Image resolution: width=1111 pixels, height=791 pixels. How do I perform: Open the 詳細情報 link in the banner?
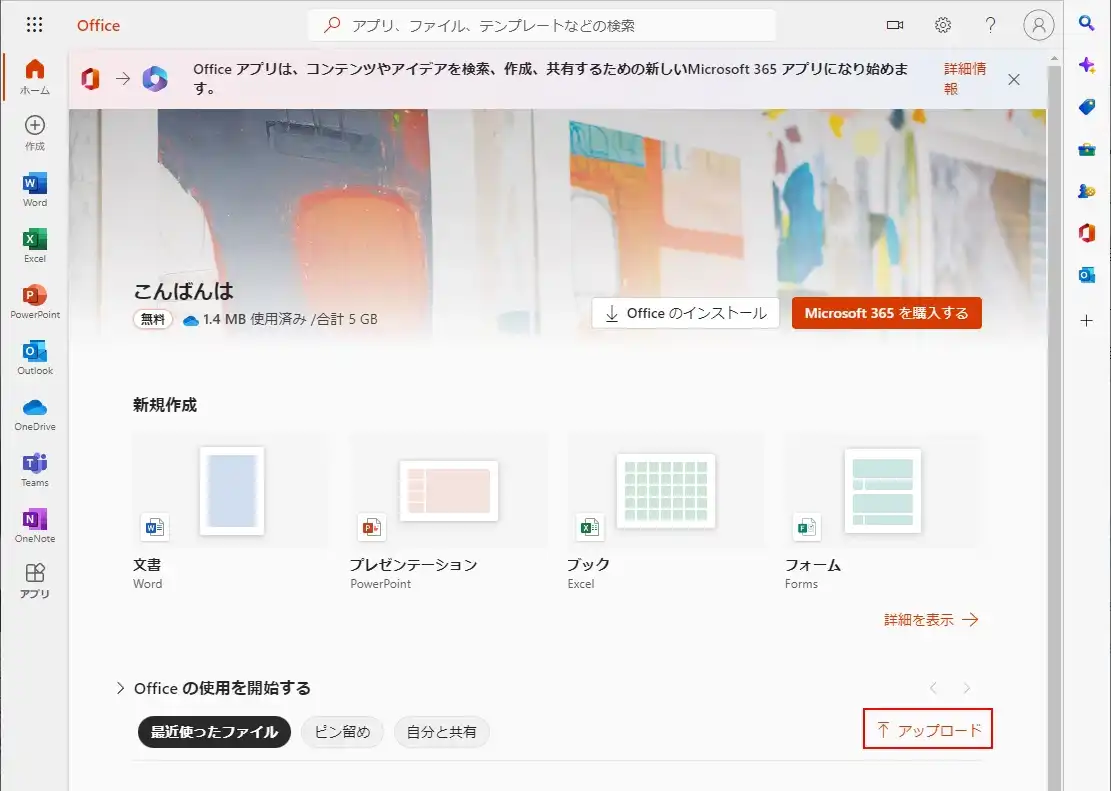965,79
